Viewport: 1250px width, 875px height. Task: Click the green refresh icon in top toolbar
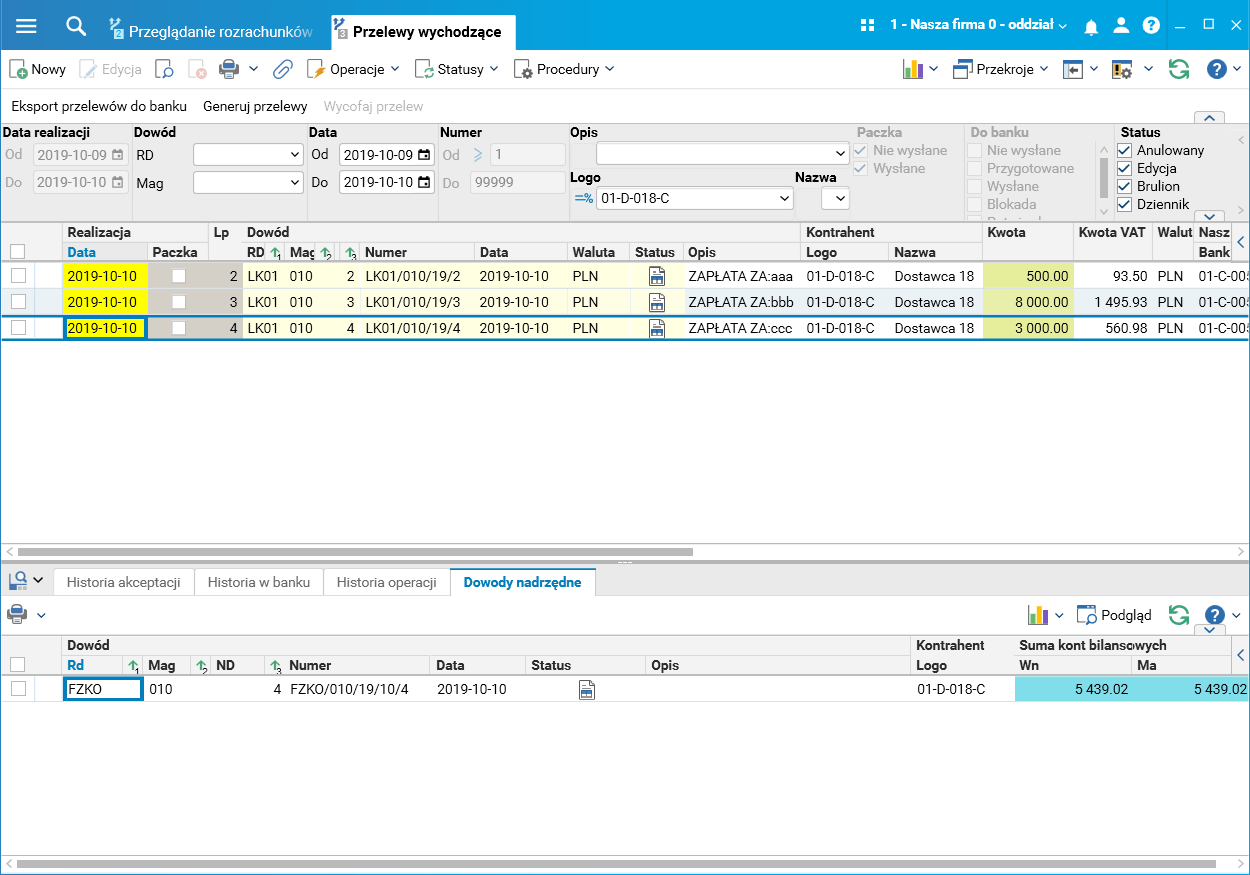[1179, 69]
